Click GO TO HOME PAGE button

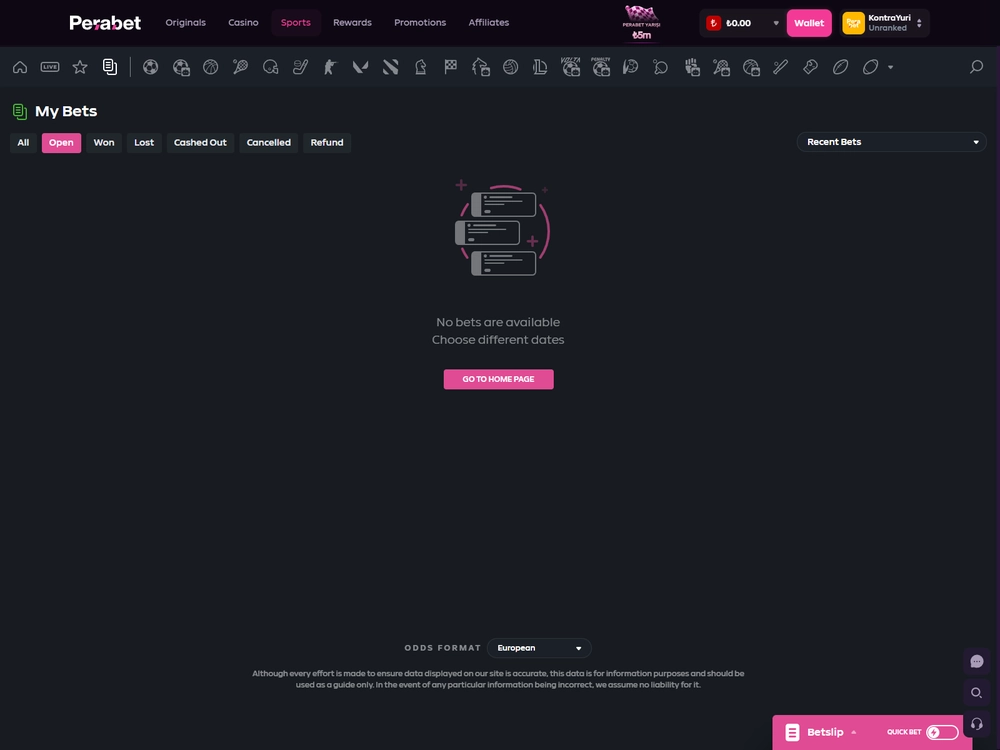pyautogui.click(x=499, y=379)
